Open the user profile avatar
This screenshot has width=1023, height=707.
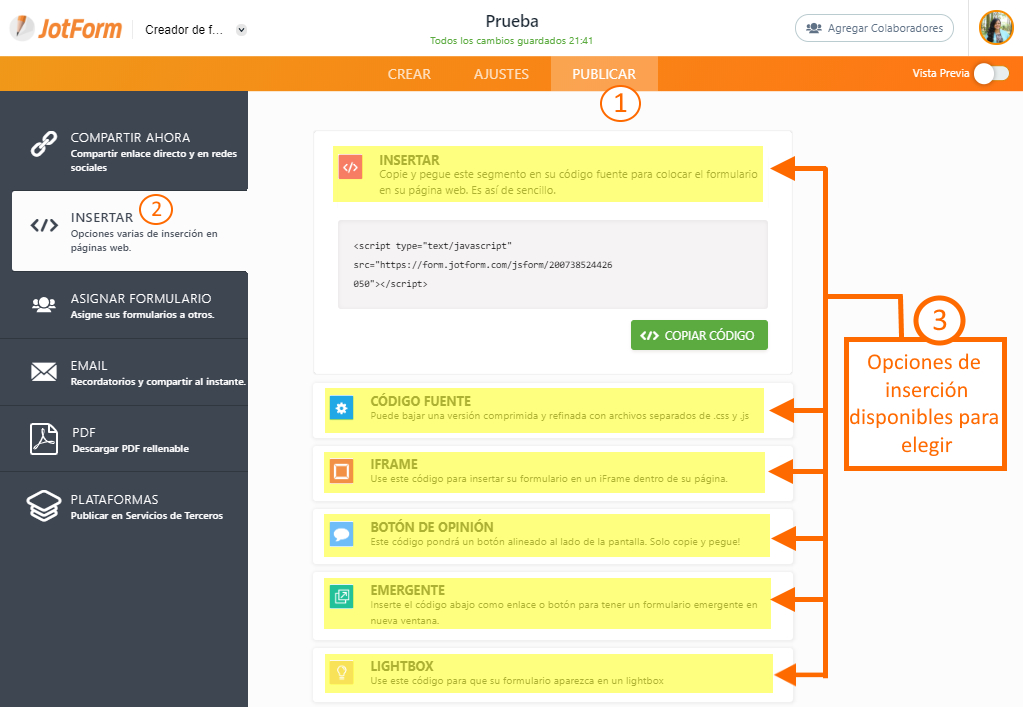click(996, 28)
